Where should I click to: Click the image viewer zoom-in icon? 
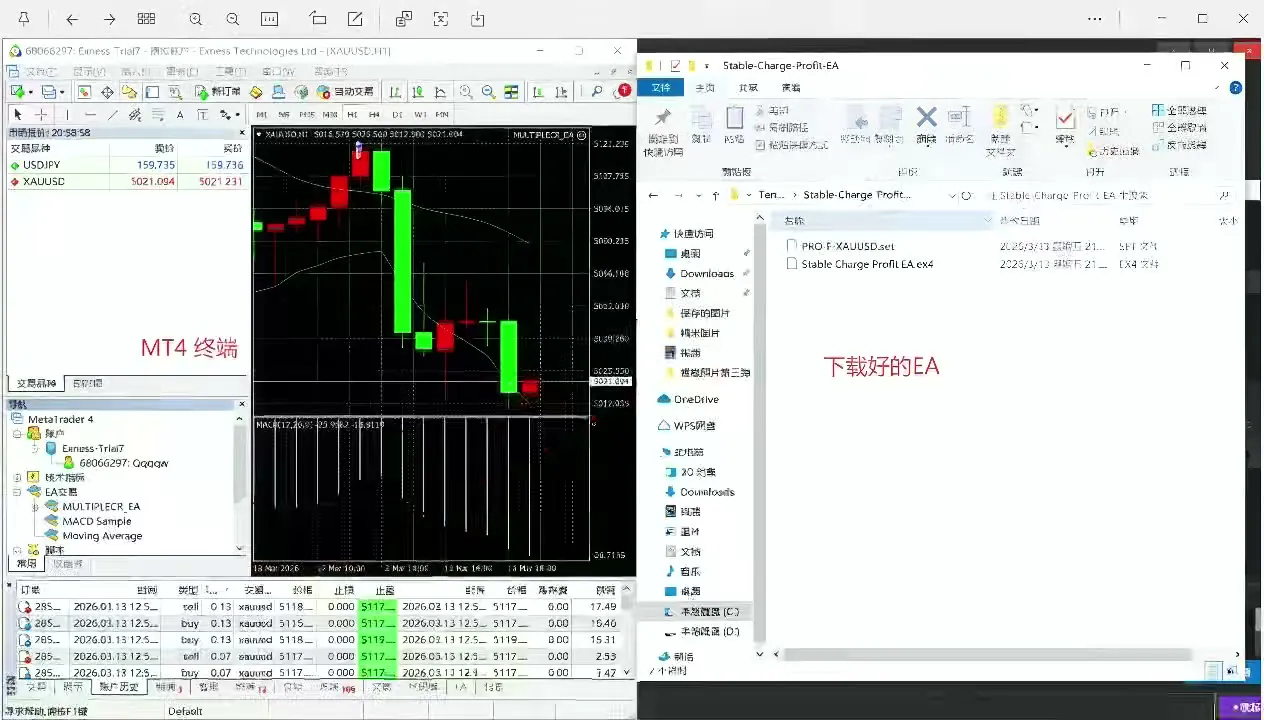(x=195, y=19)
